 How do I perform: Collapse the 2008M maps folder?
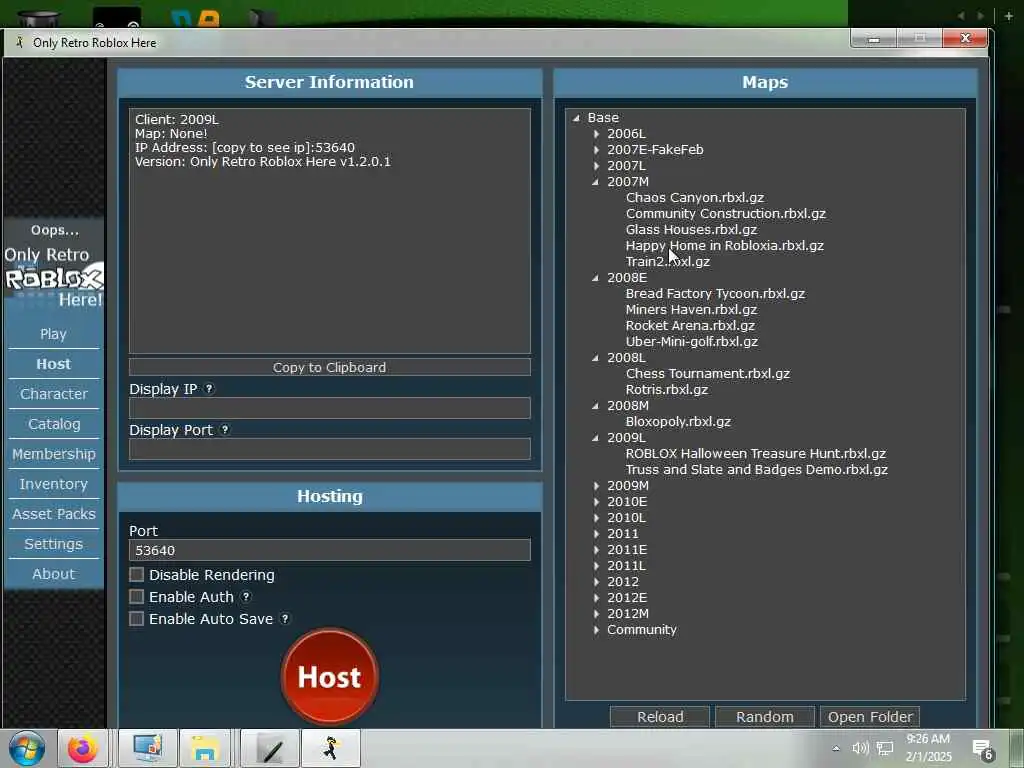coord(596,406)
